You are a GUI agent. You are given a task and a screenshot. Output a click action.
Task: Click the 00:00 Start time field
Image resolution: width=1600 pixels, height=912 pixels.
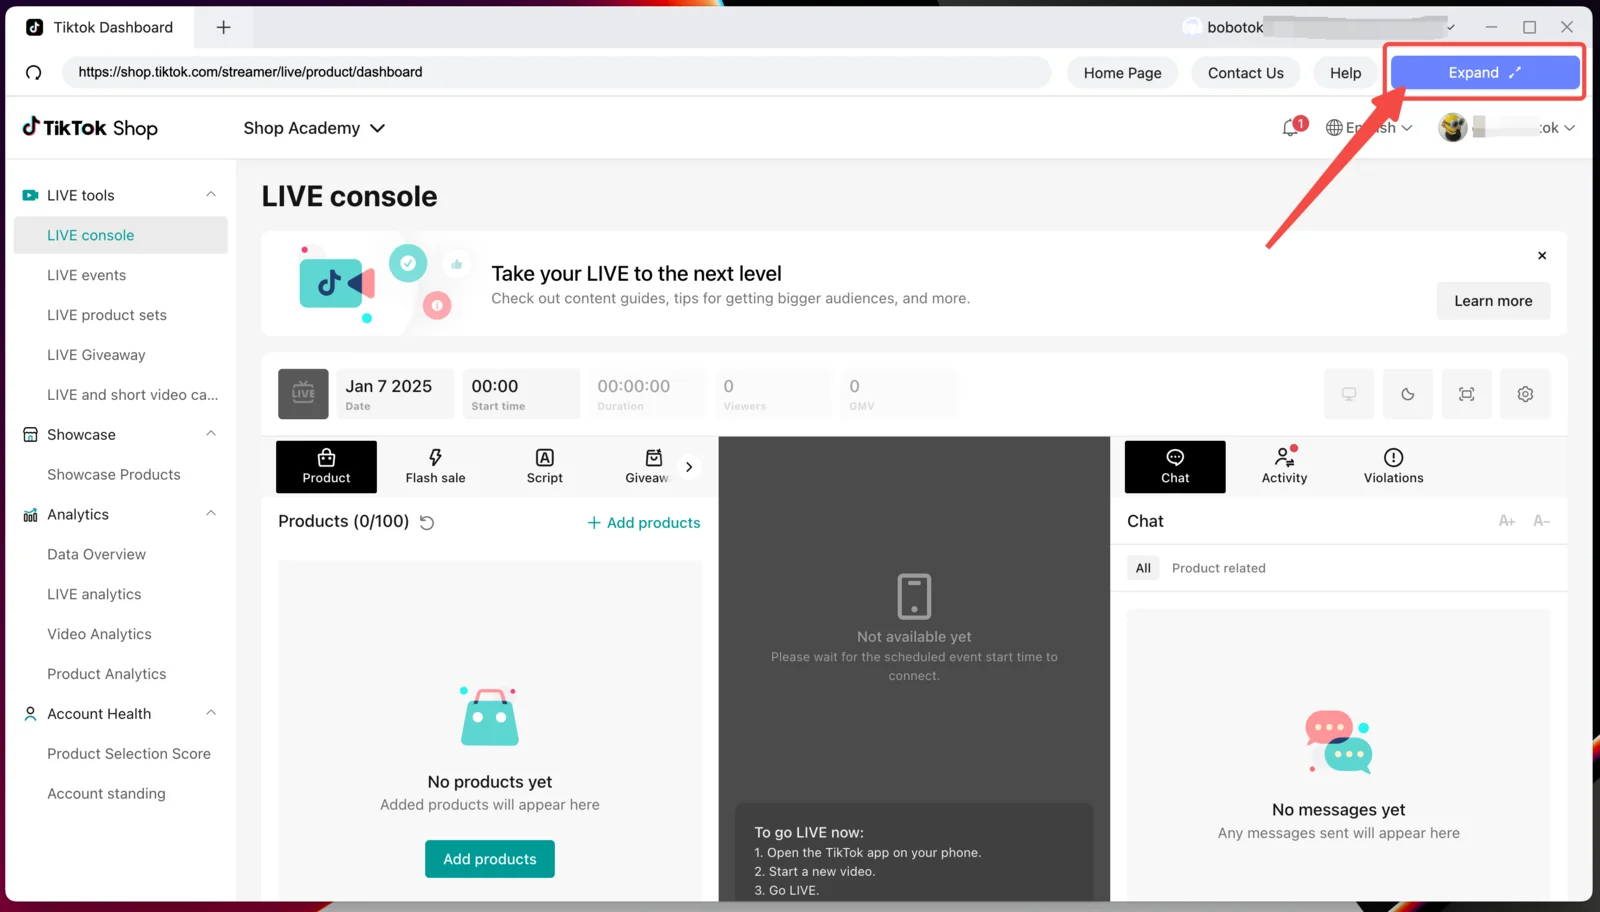520,394
